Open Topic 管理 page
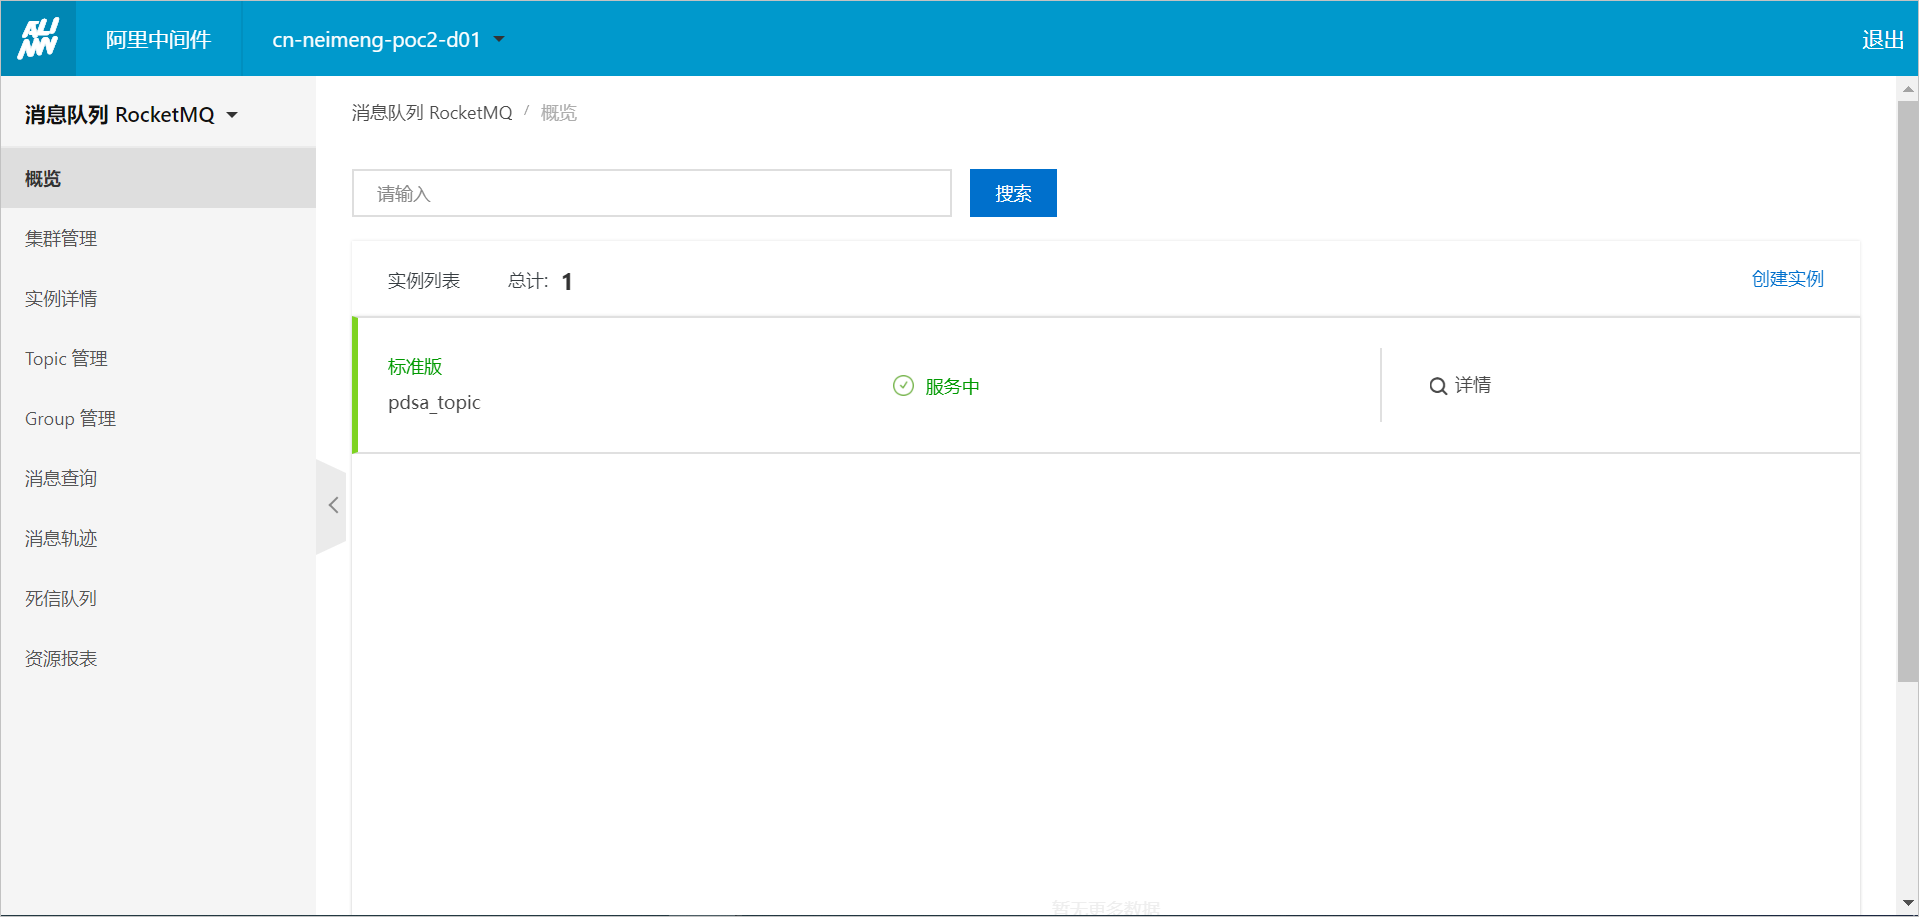The height and width of the screenshot is (917, 1919). click(x=158, y=358)
